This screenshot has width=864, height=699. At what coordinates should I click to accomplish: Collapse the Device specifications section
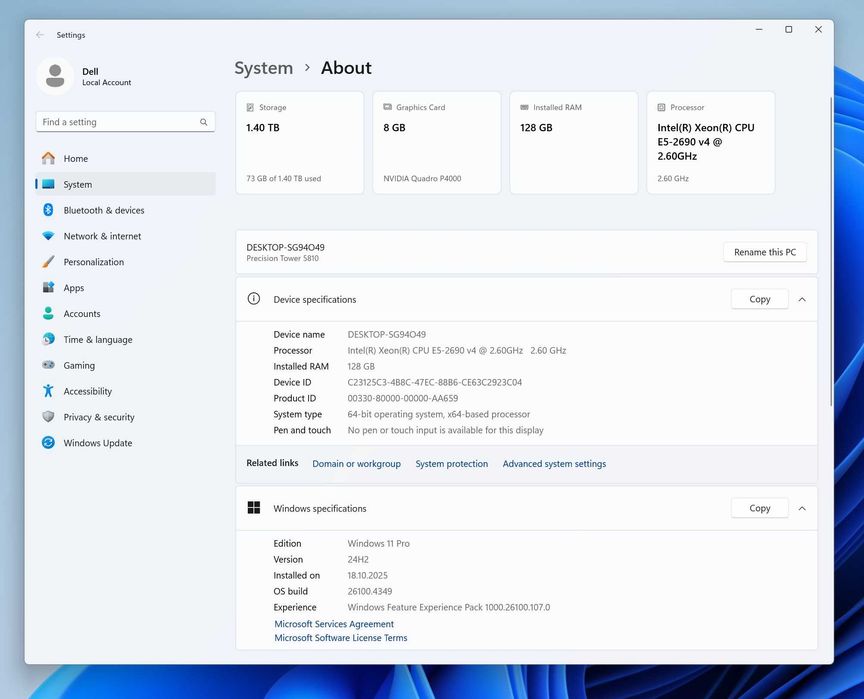pyautogui.click(x=802, y=299)
